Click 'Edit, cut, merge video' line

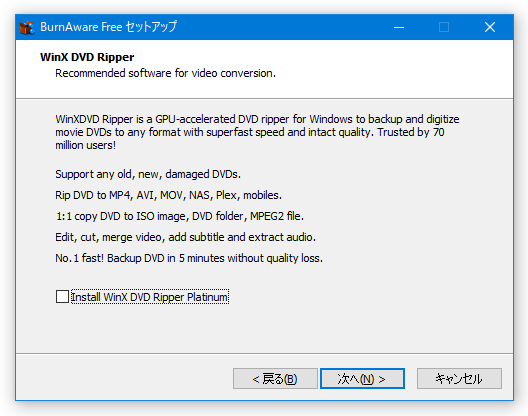point(186,237)
